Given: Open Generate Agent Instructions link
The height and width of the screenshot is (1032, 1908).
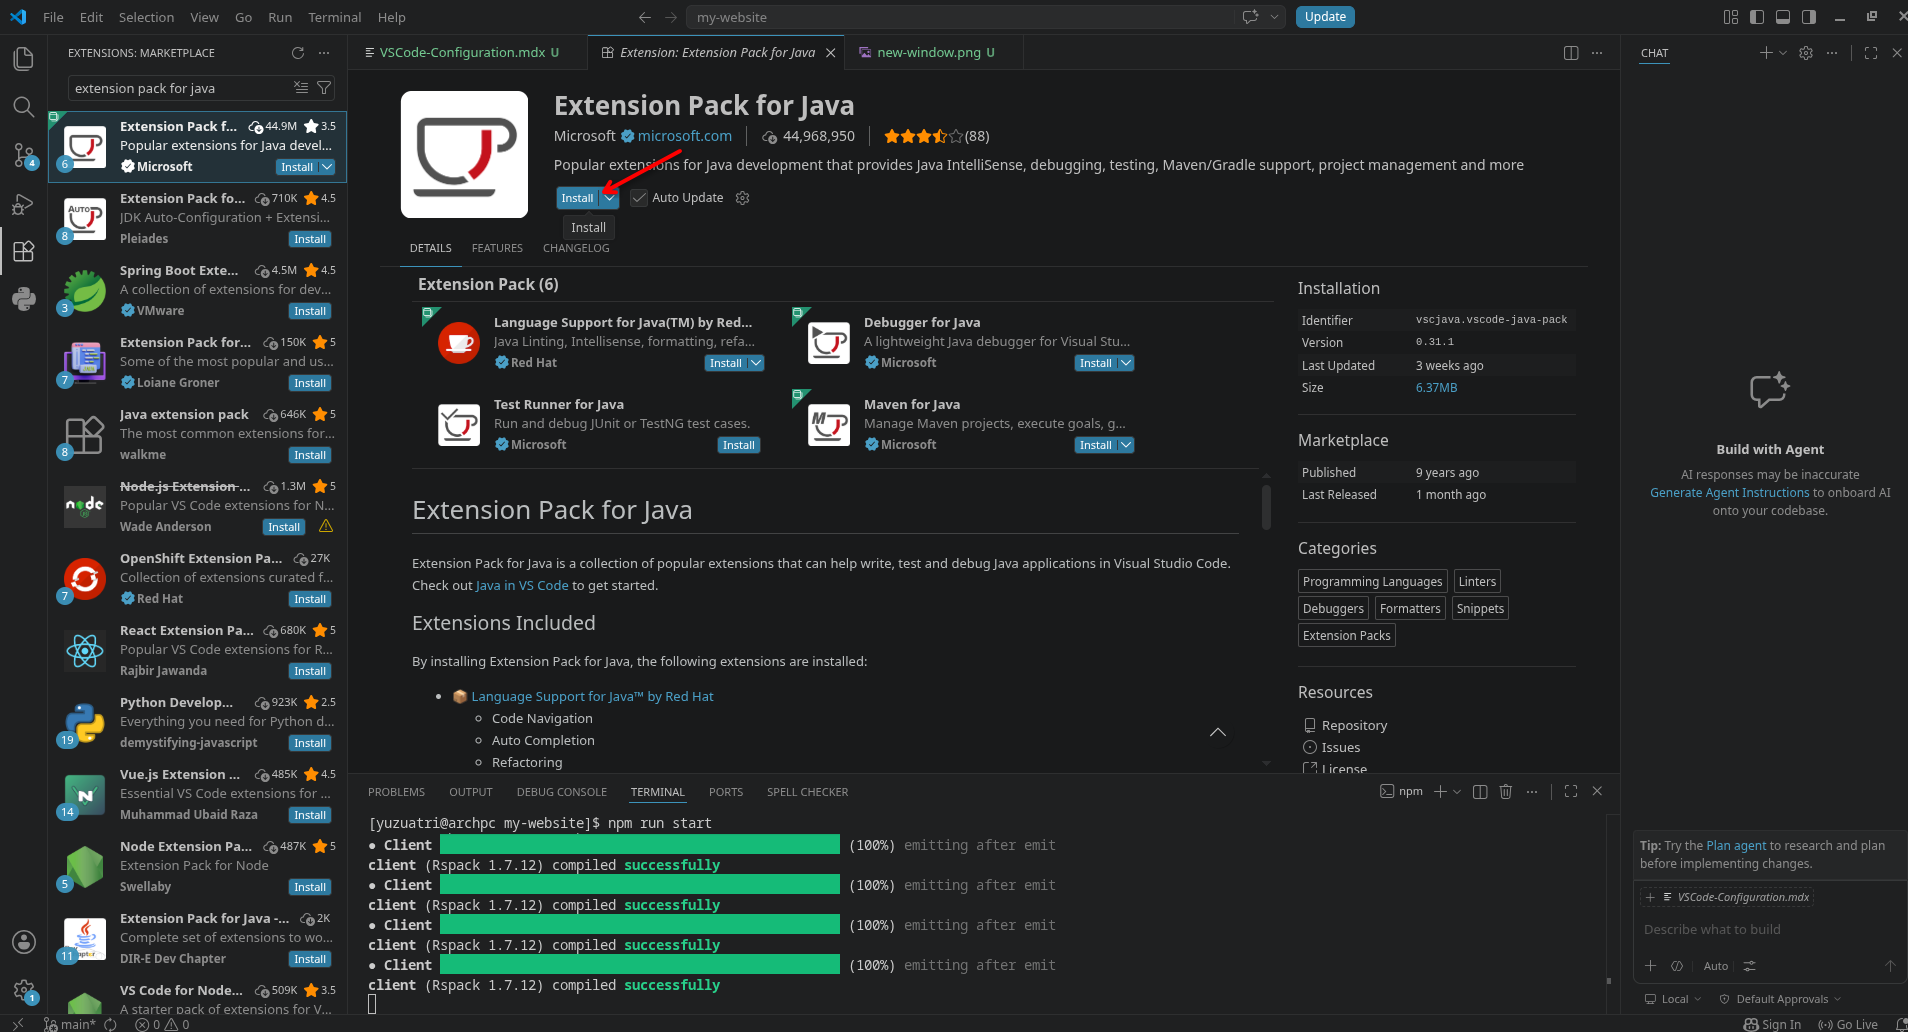Looking at the screenshot, I should 1729,493.
